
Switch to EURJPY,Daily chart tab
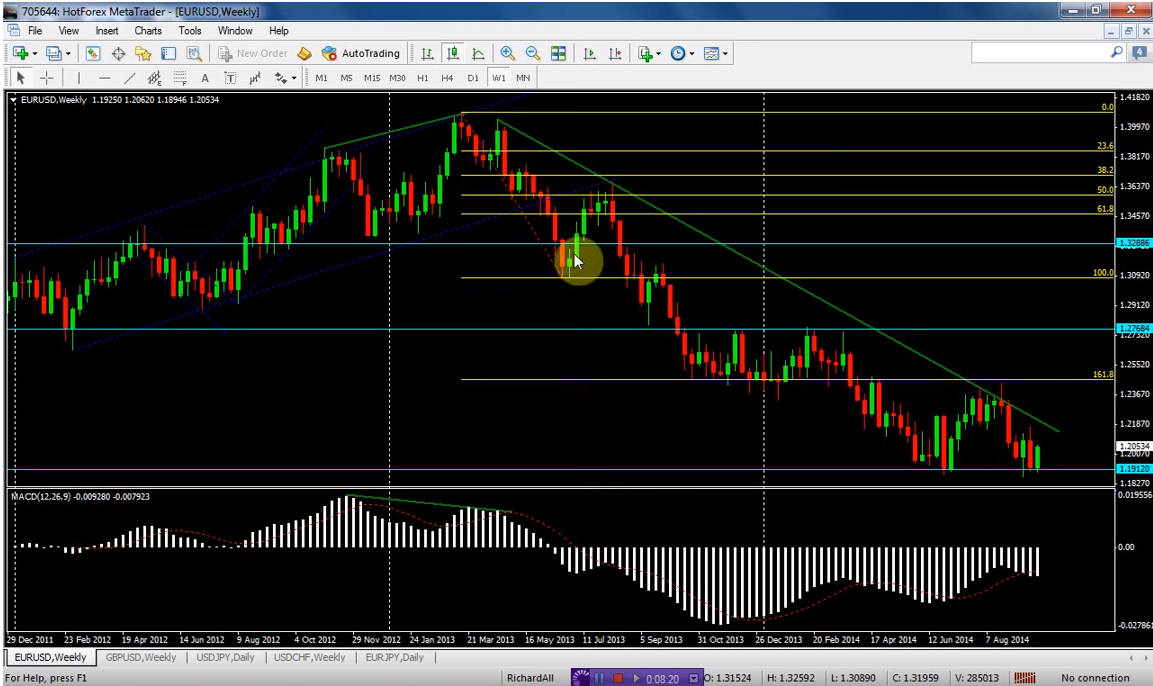coord(395,657)
